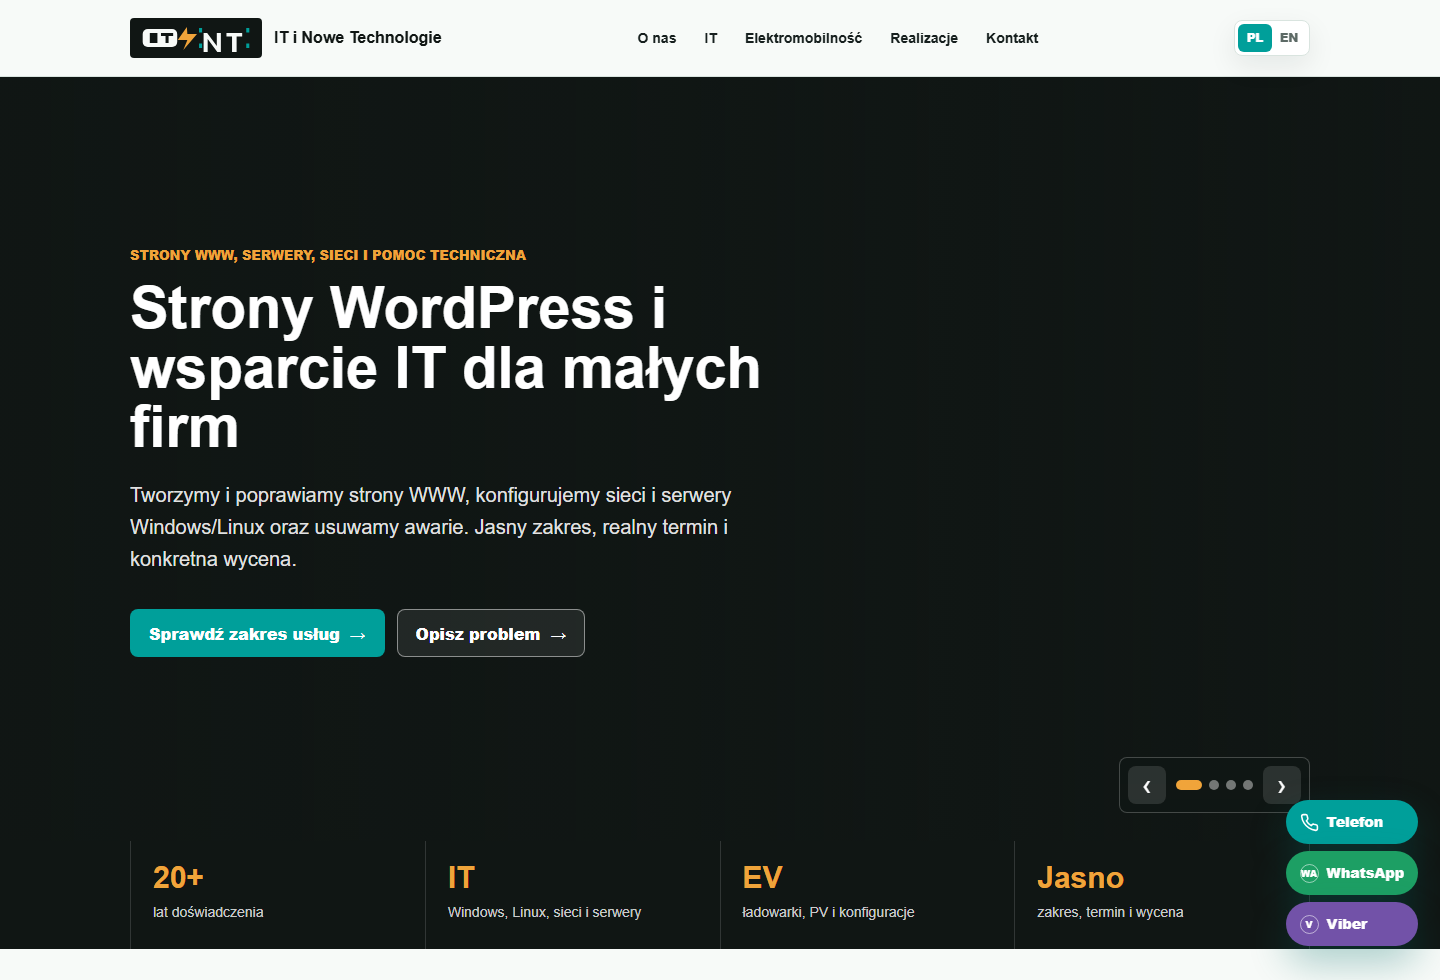The image size is (1440, 980).
Task: Click the 'Sprawdź zakres usług' button
Action: click(257, 633)
